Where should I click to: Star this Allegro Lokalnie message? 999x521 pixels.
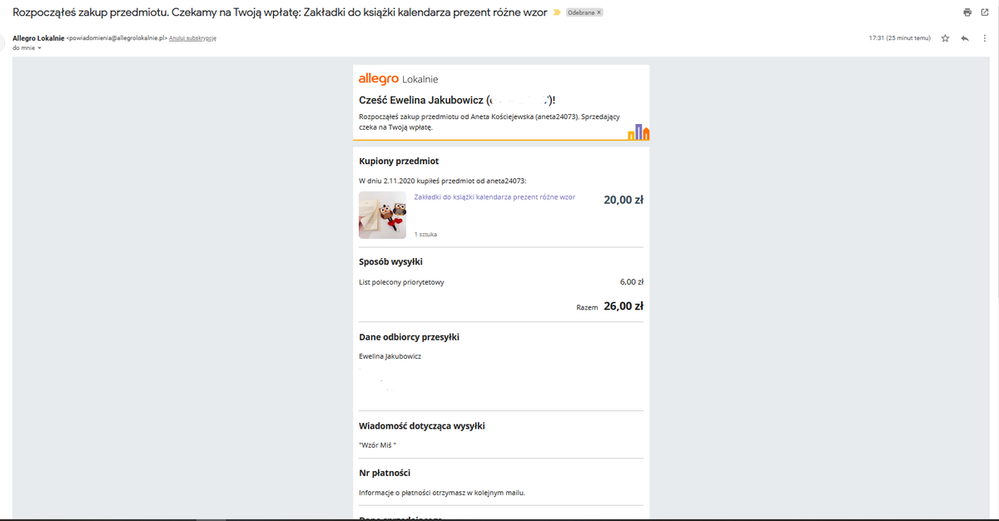click(x=945, y=38)
